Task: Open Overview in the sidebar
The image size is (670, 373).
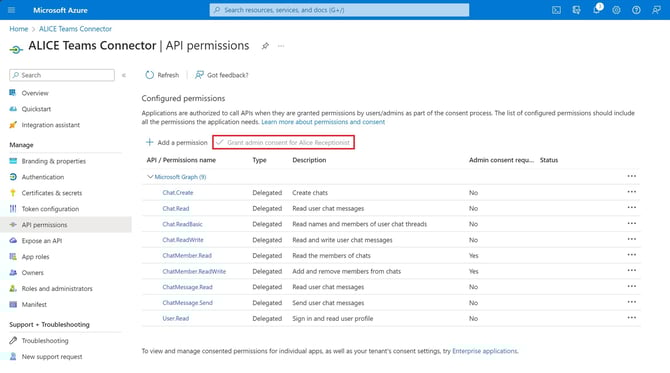Action: (35, 93)
